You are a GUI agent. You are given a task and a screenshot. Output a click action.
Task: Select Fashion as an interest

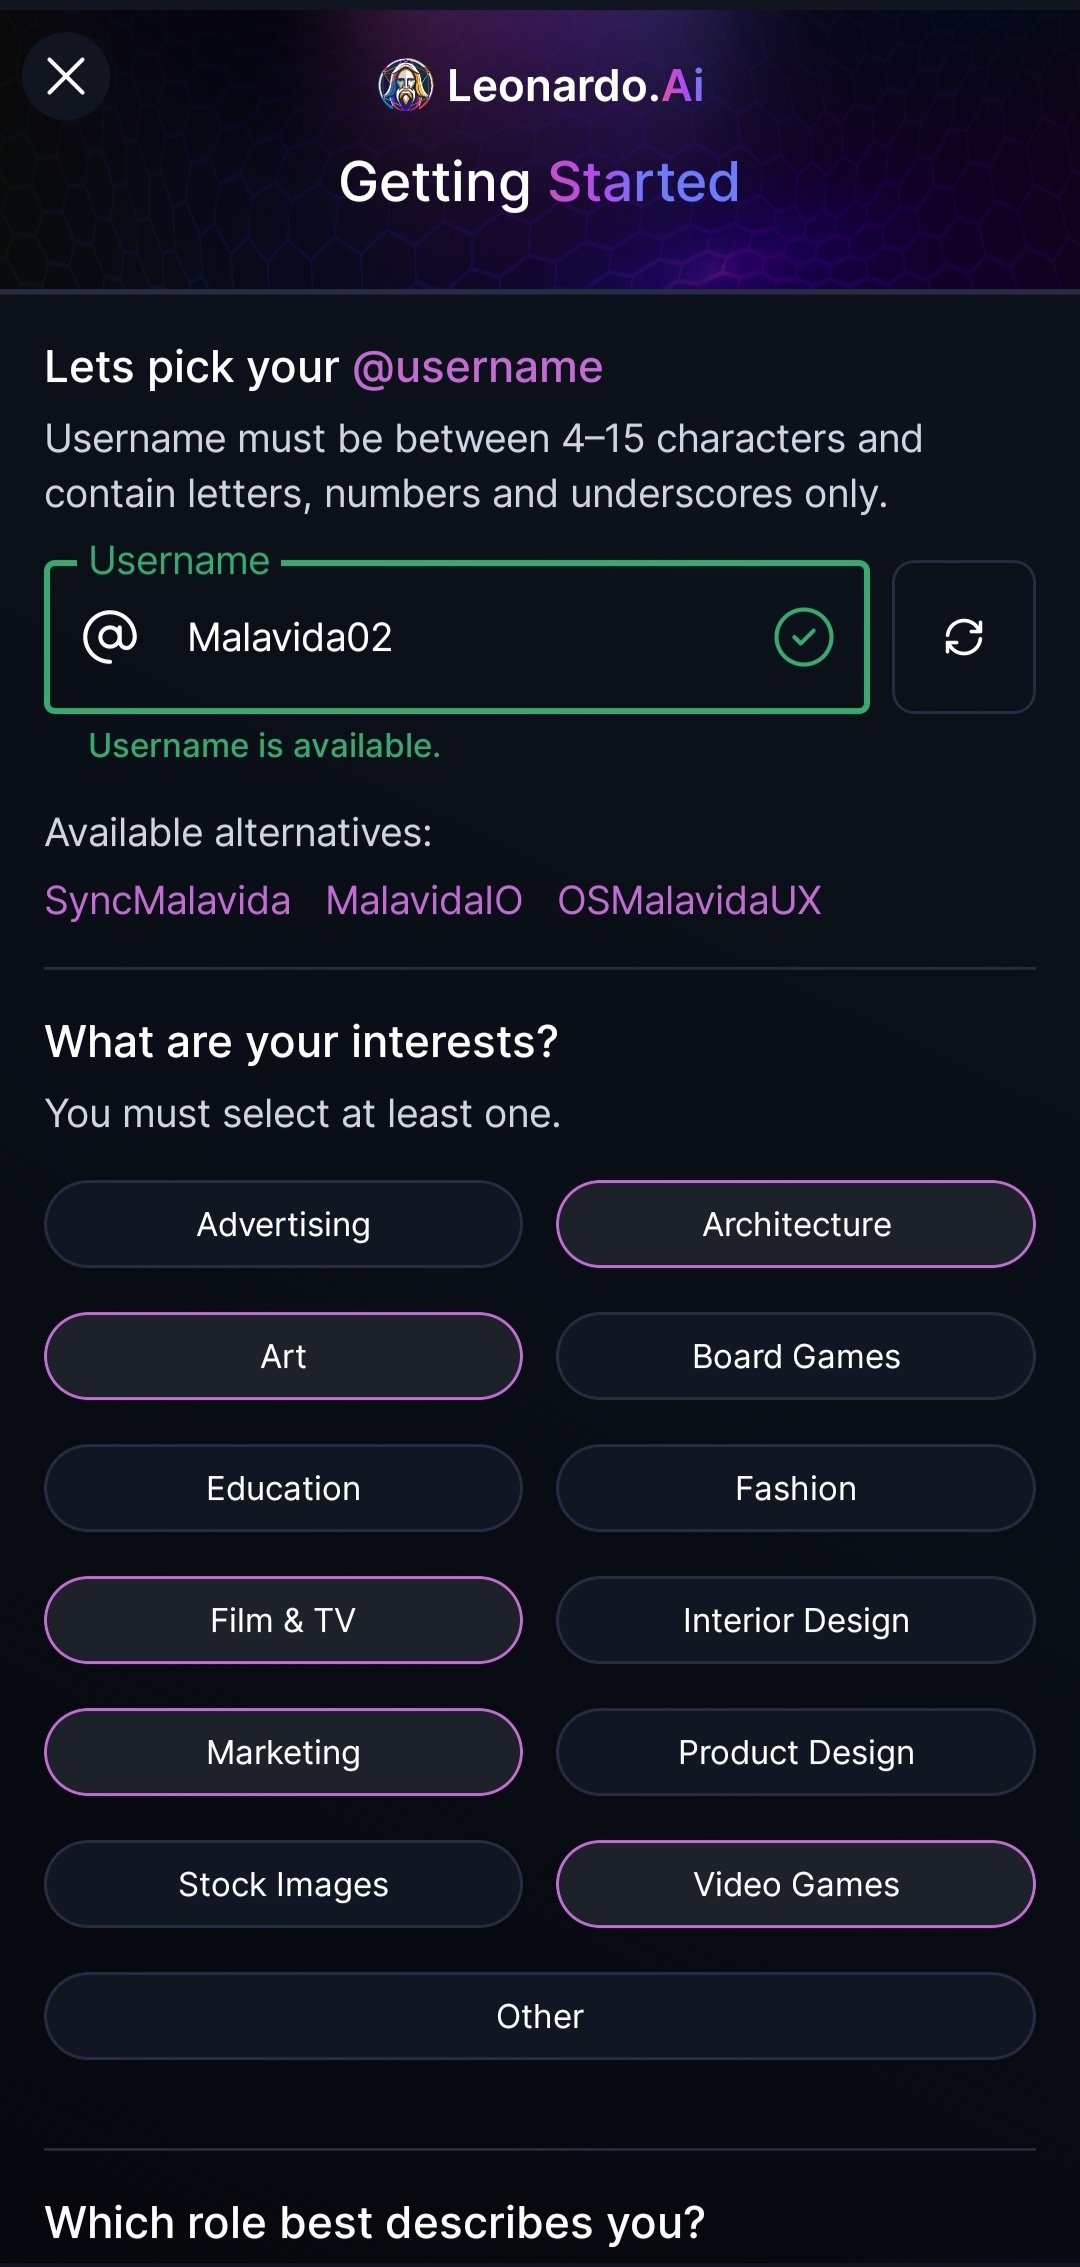pos(796,1488)
